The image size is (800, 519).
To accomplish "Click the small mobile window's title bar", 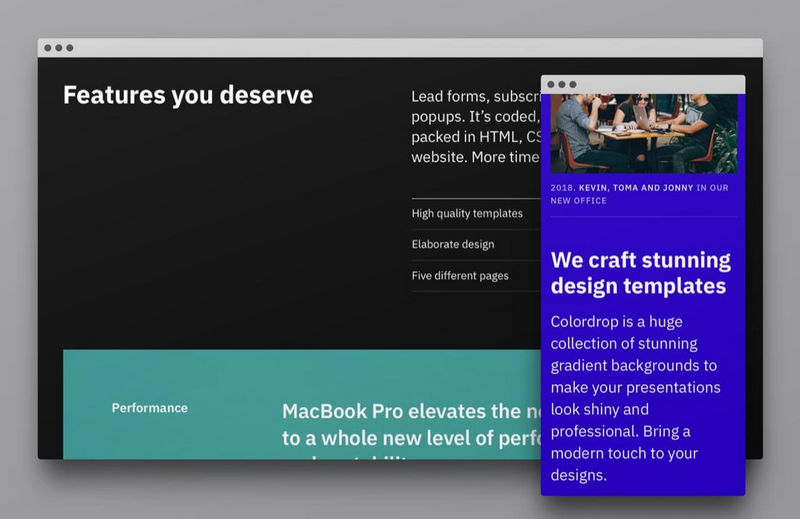I will click(x=660, y=84).
